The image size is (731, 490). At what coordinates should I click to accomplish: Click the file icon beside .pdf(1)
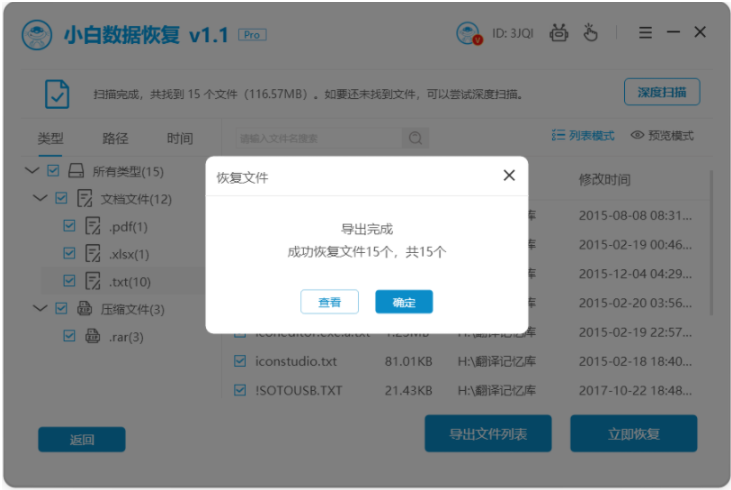(x=93, y=226)
